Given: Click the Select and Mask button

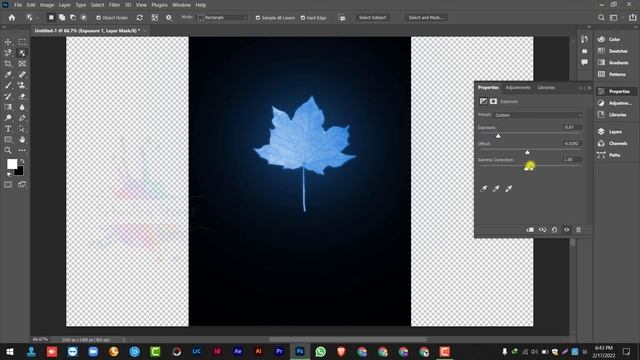Looking at the screenshot, I should (x=426, y=18).
